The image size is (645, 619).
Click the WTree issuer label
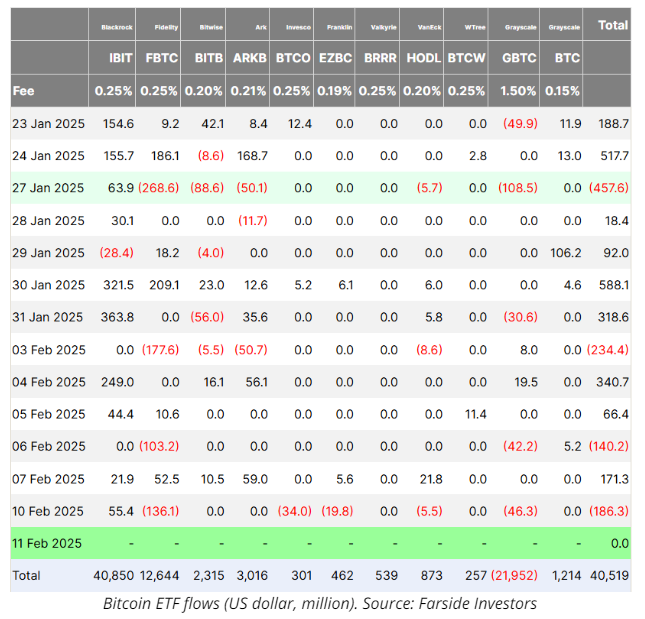pyautogui.click(x=475, y=28)
